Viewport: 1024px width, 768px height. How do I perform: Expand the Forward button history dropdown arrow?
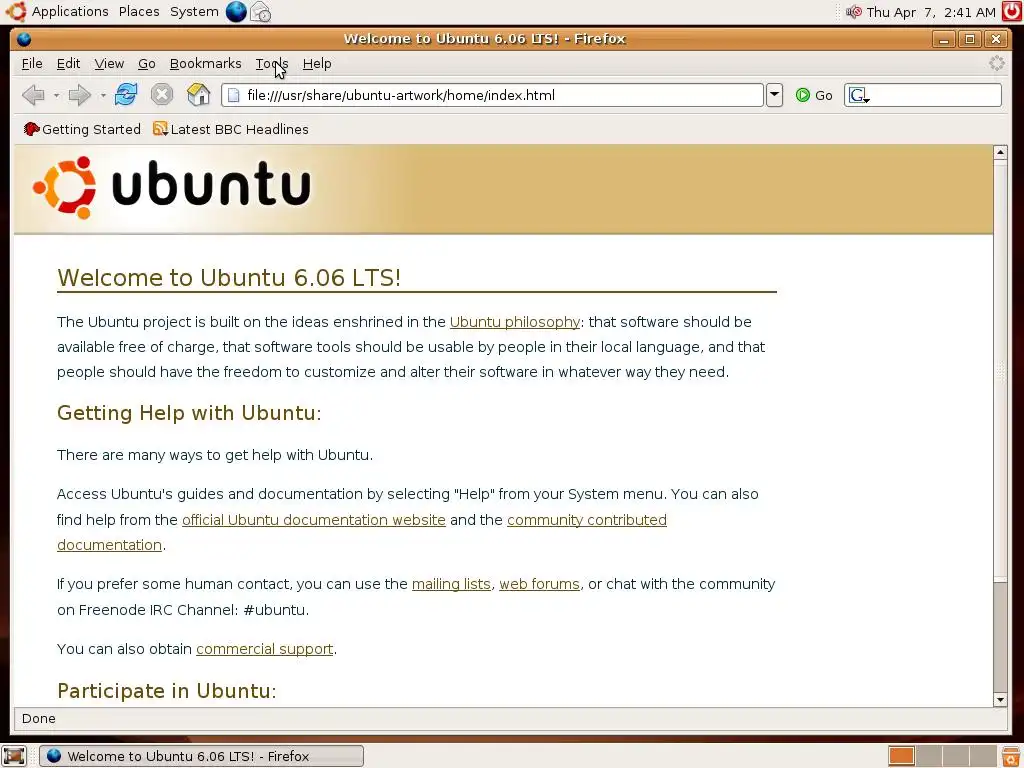click(x=103, y=95)
